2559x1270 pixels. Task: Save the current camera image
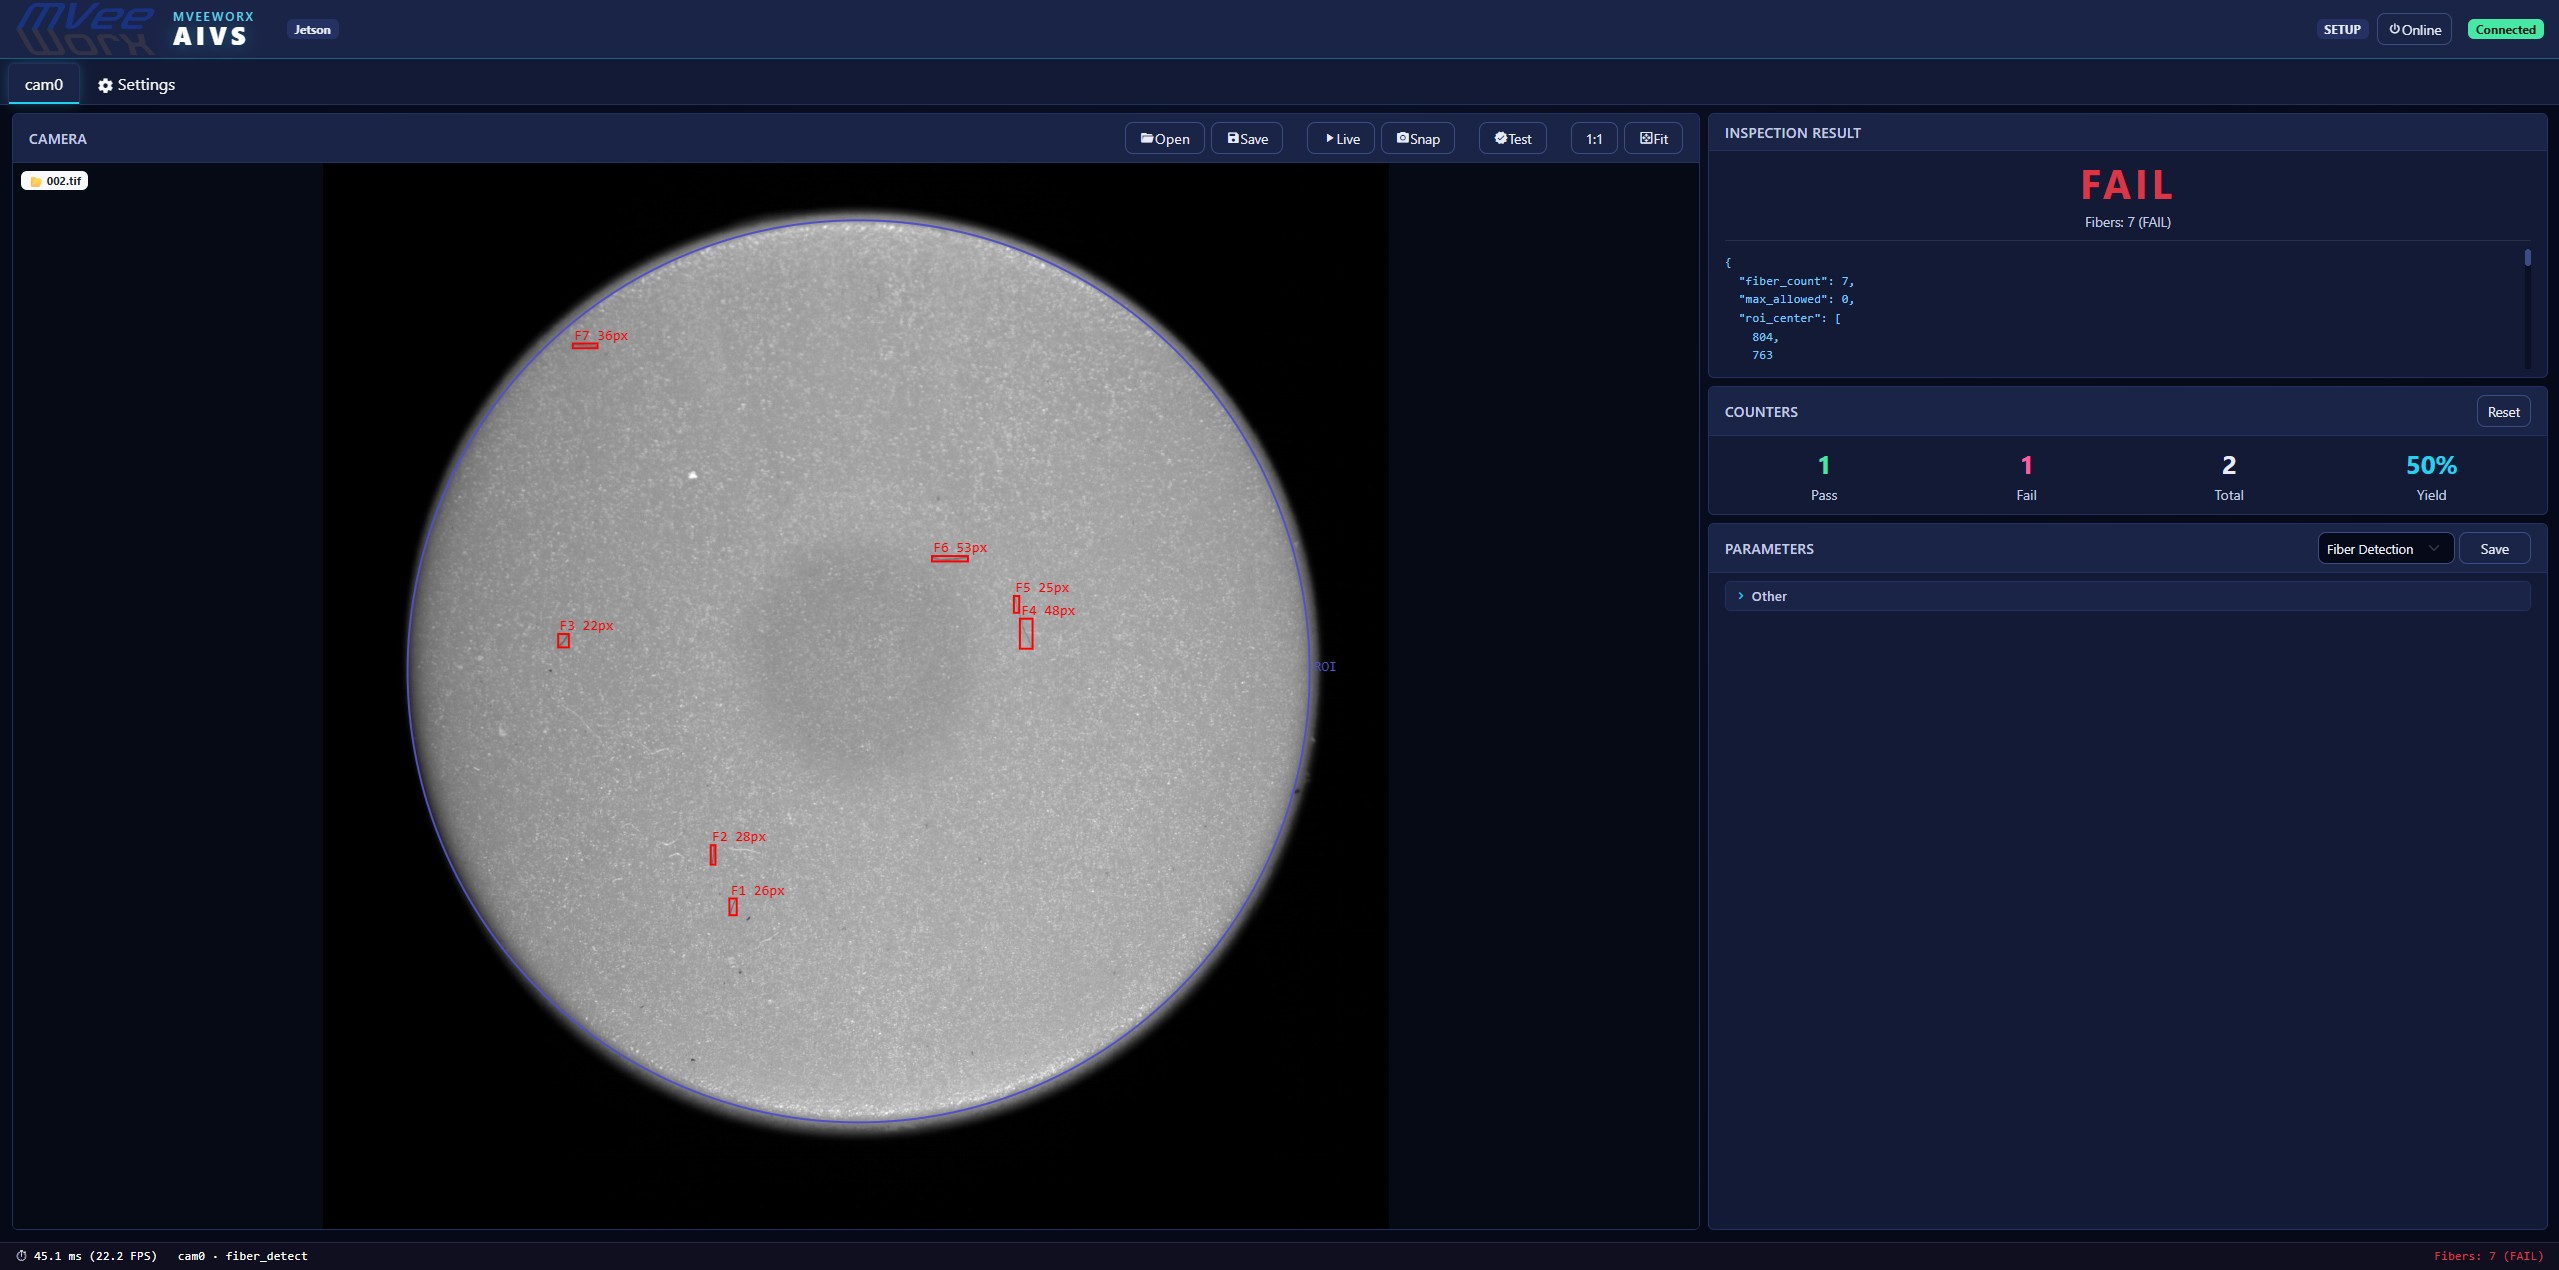(x=1246, y=138)
